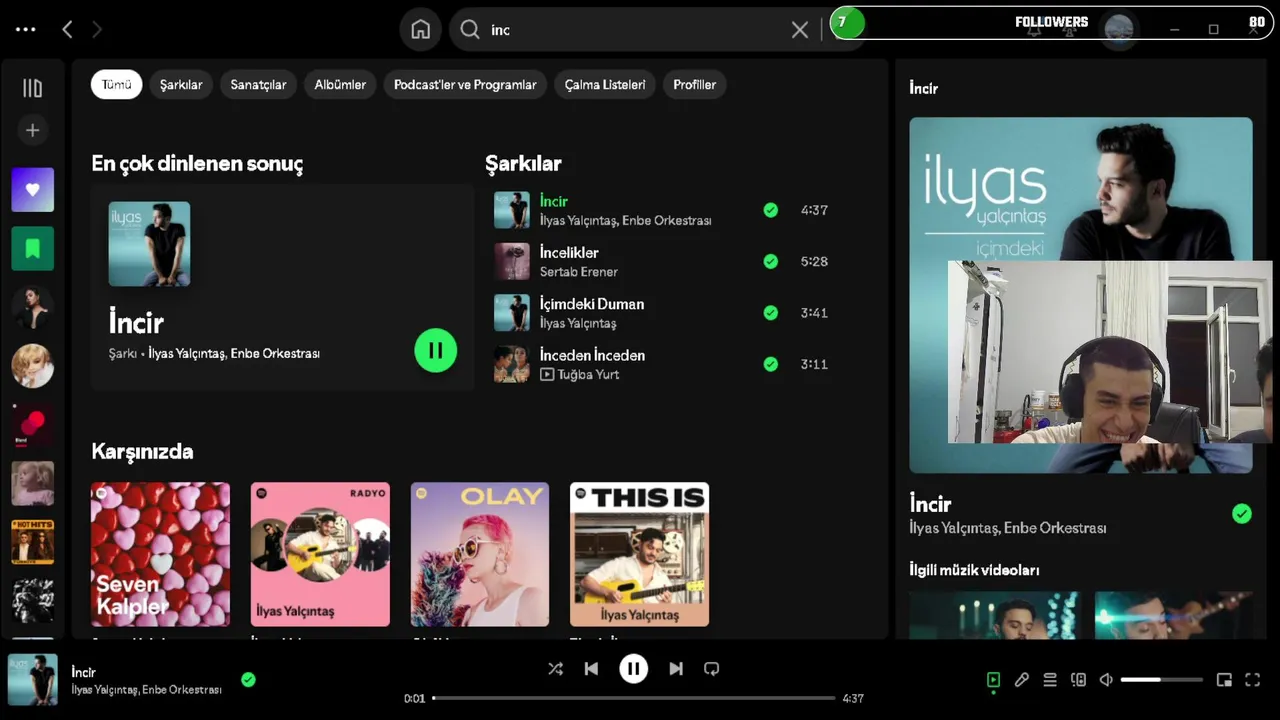Image resolution: width=1280 pixels, height=720 pixels.
Task: Open the green bookmark Your Episodes tile
Action: pos(32,249)
